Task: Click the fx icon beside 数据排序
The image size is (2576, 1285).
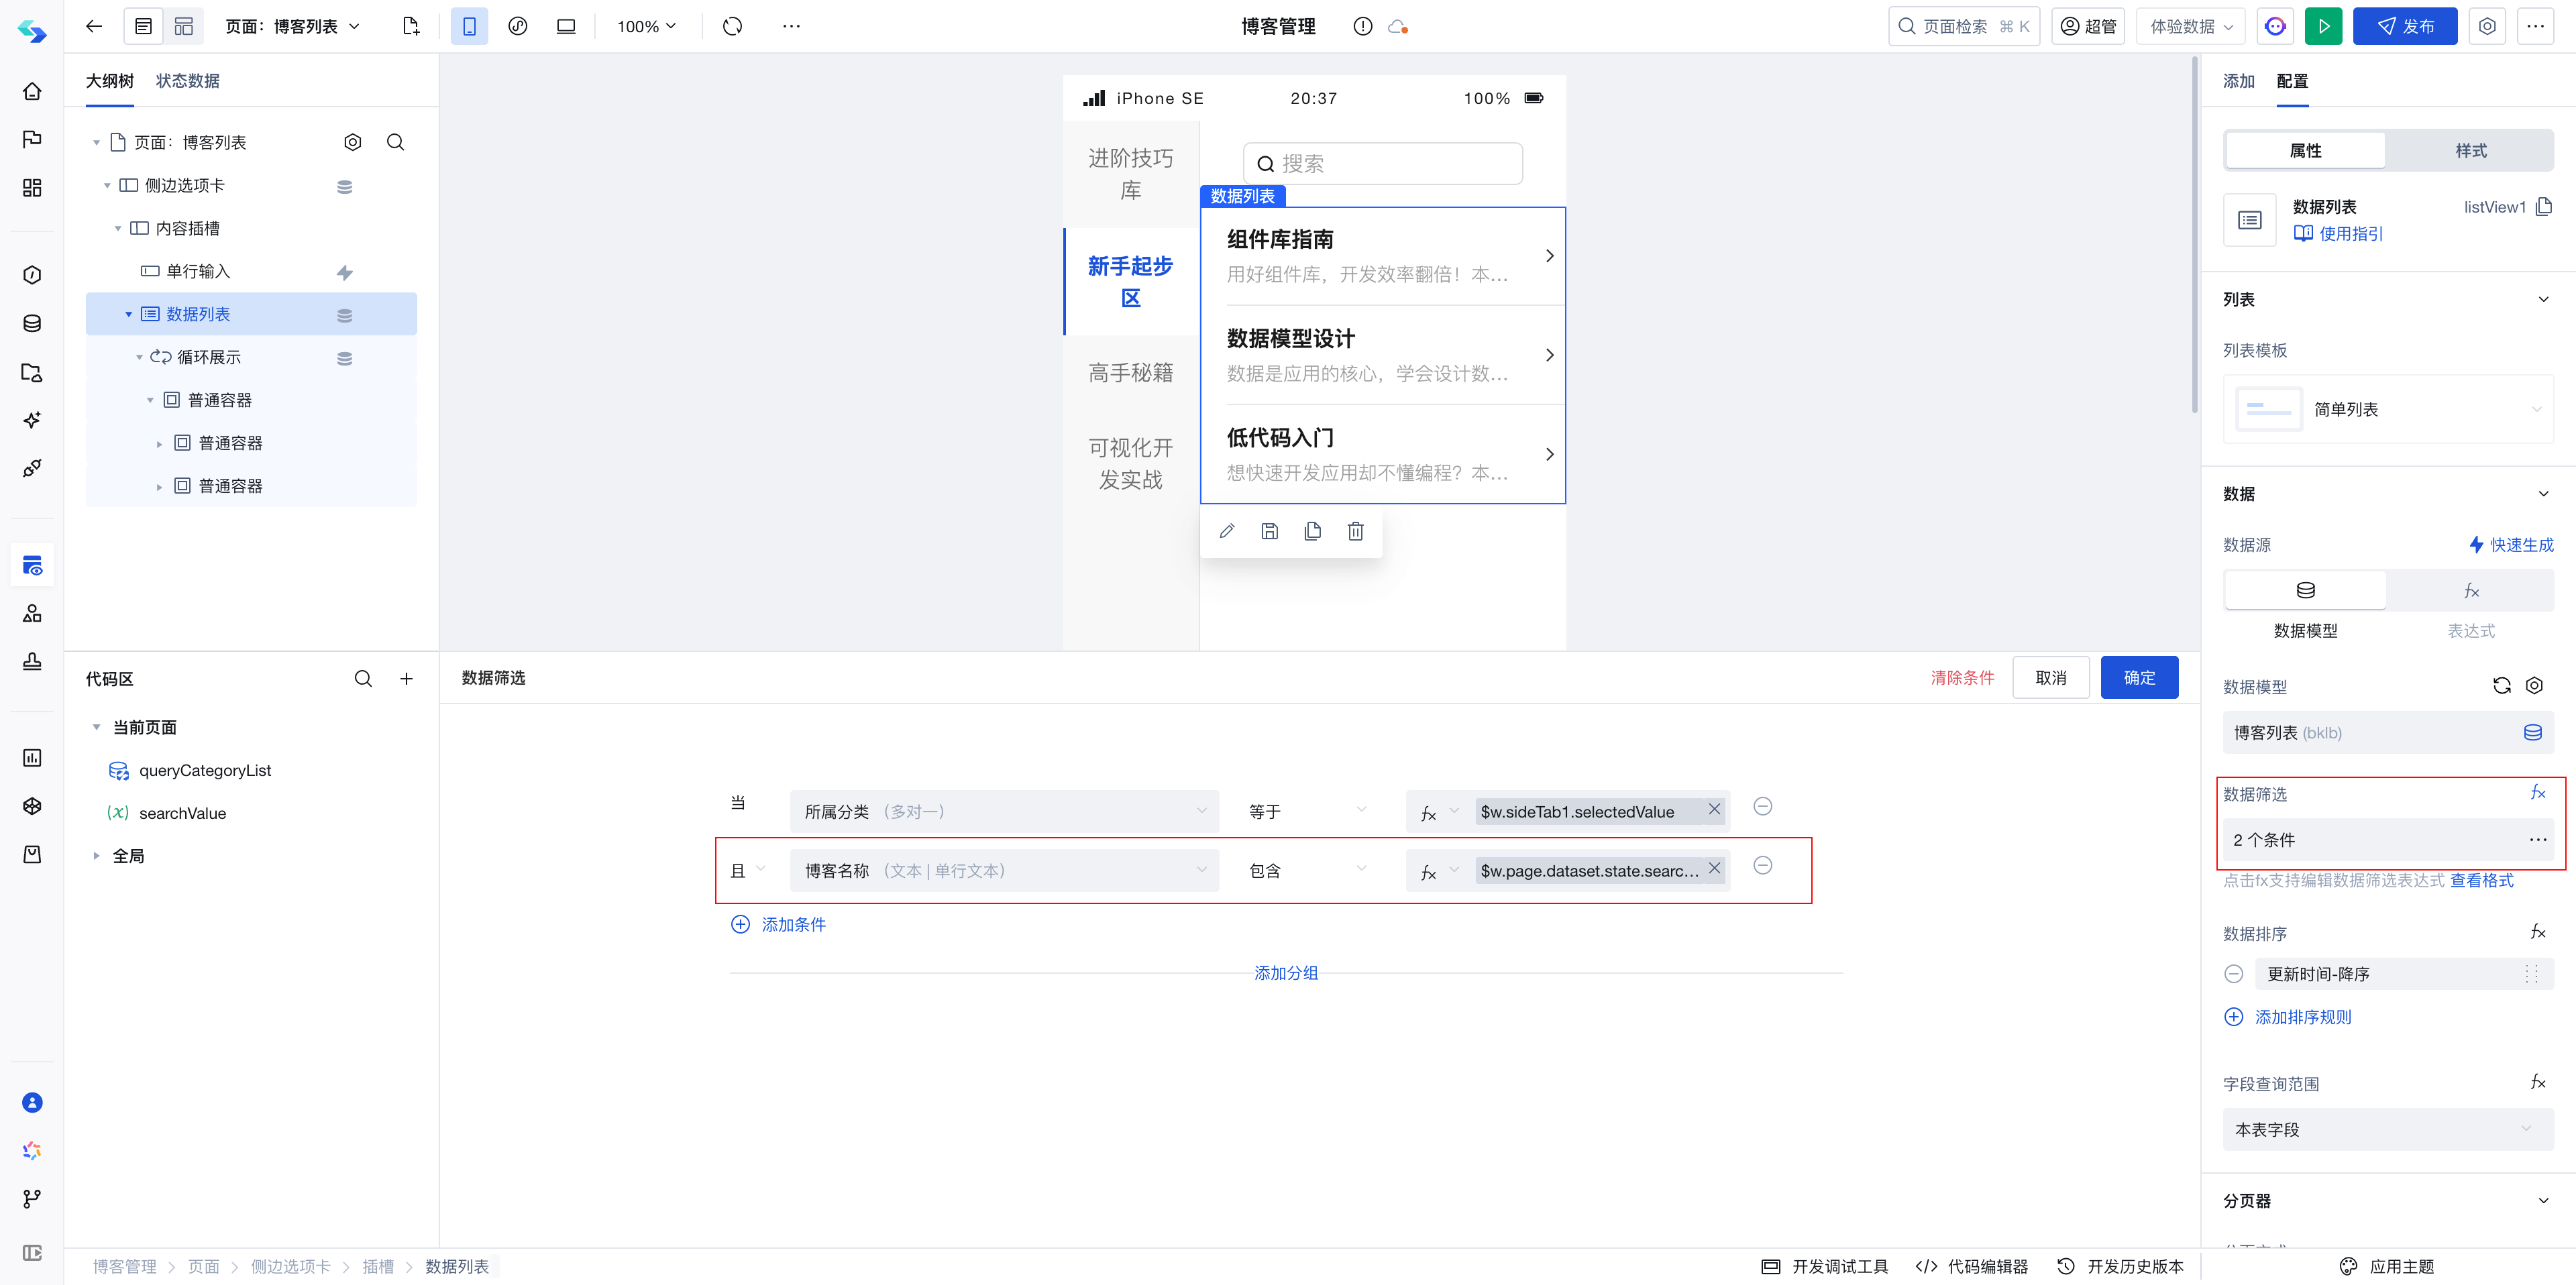Action: (2538, 932)
